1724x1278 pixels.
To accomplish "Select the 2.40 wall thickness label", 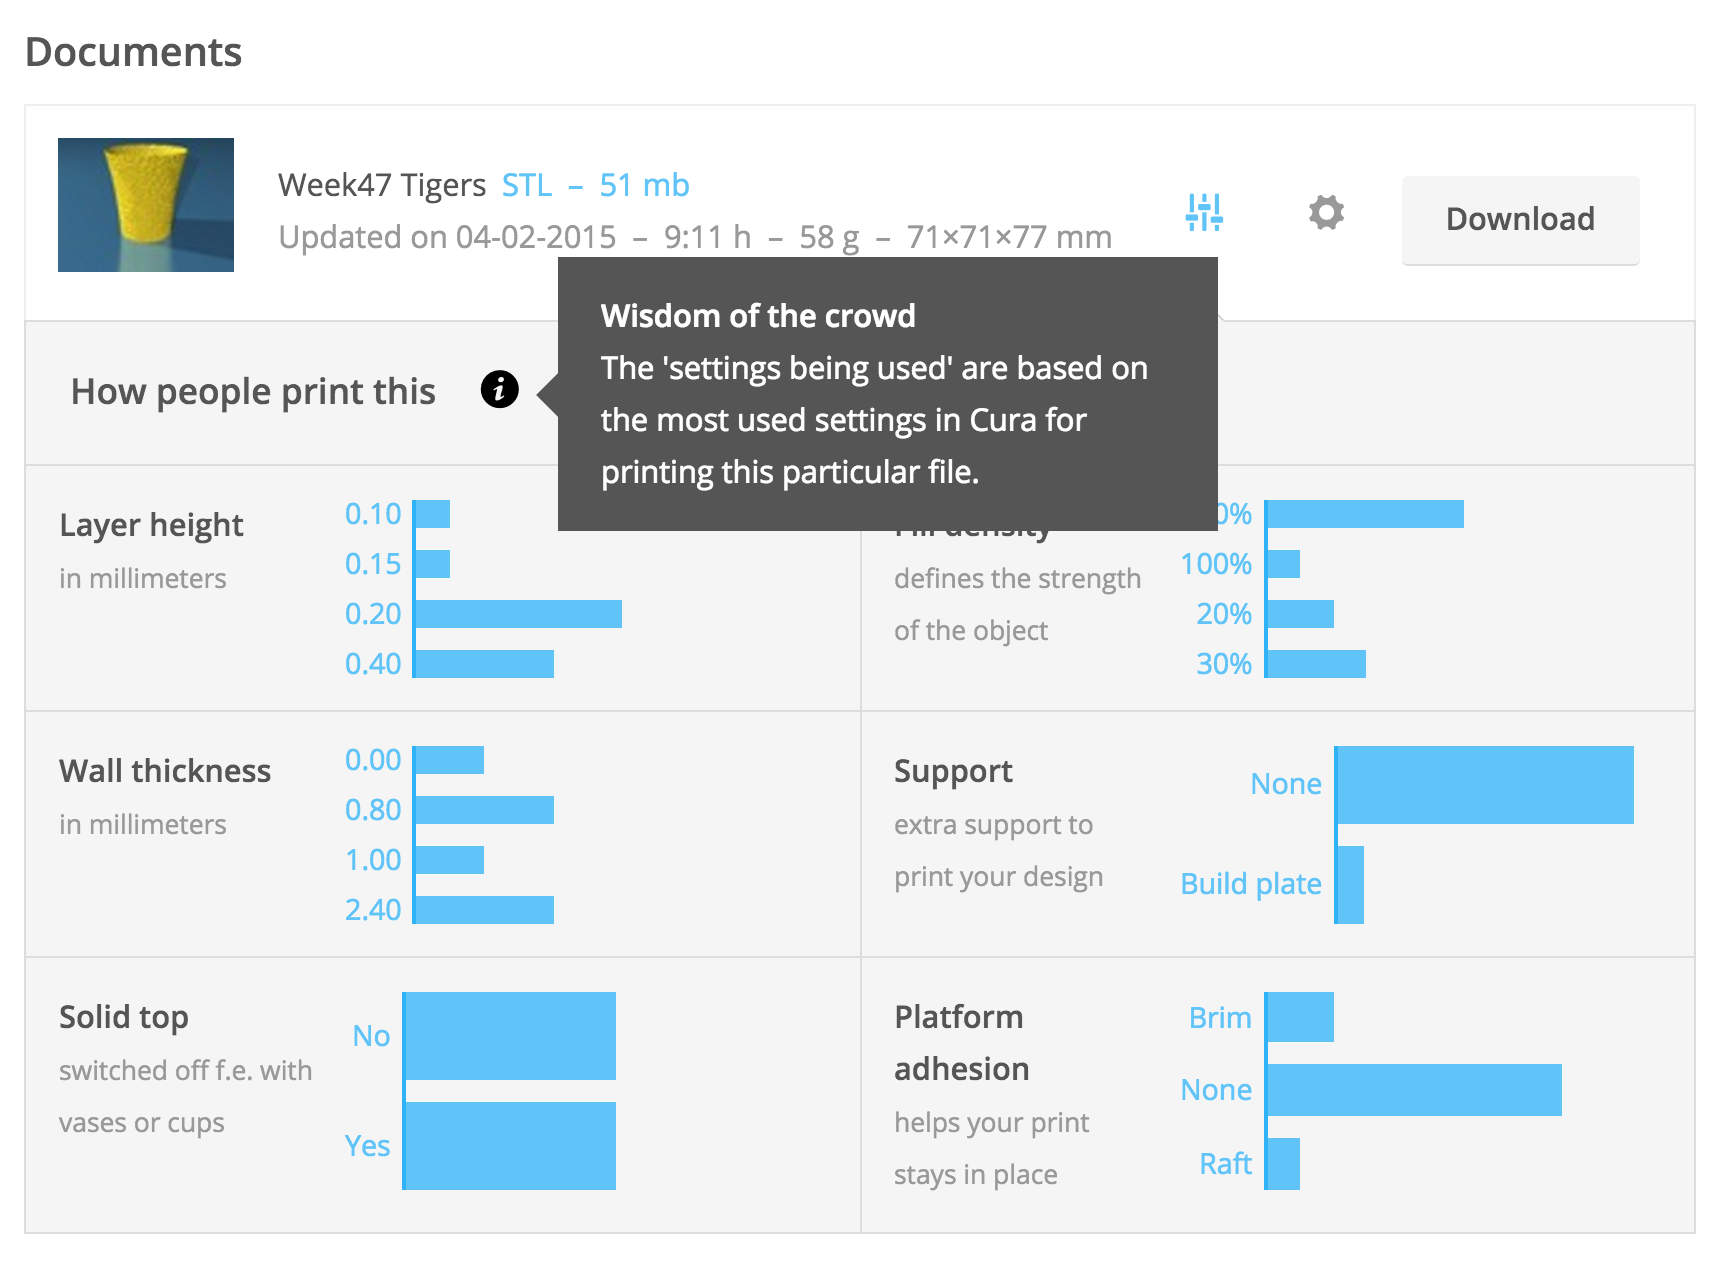I will (372, 910).
